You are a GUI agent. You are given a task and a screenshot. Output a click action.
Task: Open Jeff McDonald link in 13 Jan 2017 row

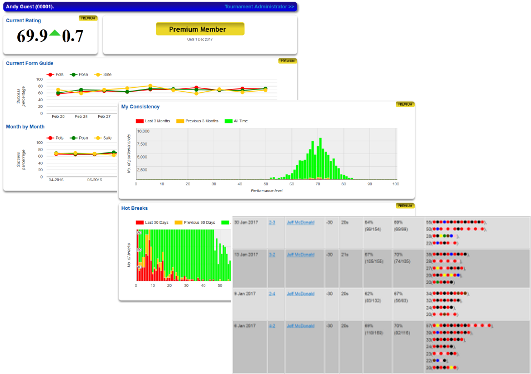[x=301, y=255]
